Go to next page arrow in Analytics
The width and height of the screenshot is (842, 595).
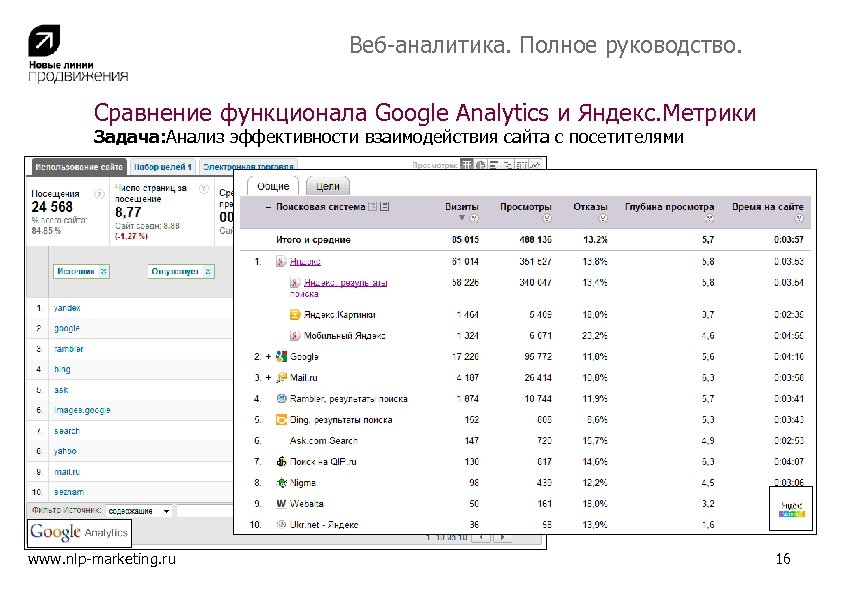tap(501, 538)
